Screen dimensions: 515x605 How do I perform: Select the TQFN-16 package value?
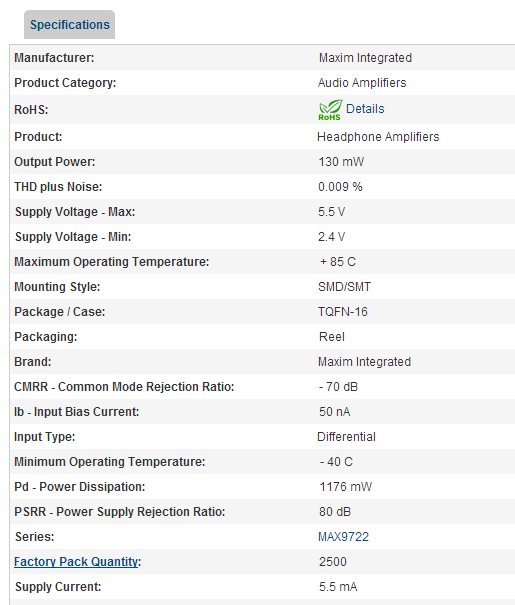coord(343,312)
